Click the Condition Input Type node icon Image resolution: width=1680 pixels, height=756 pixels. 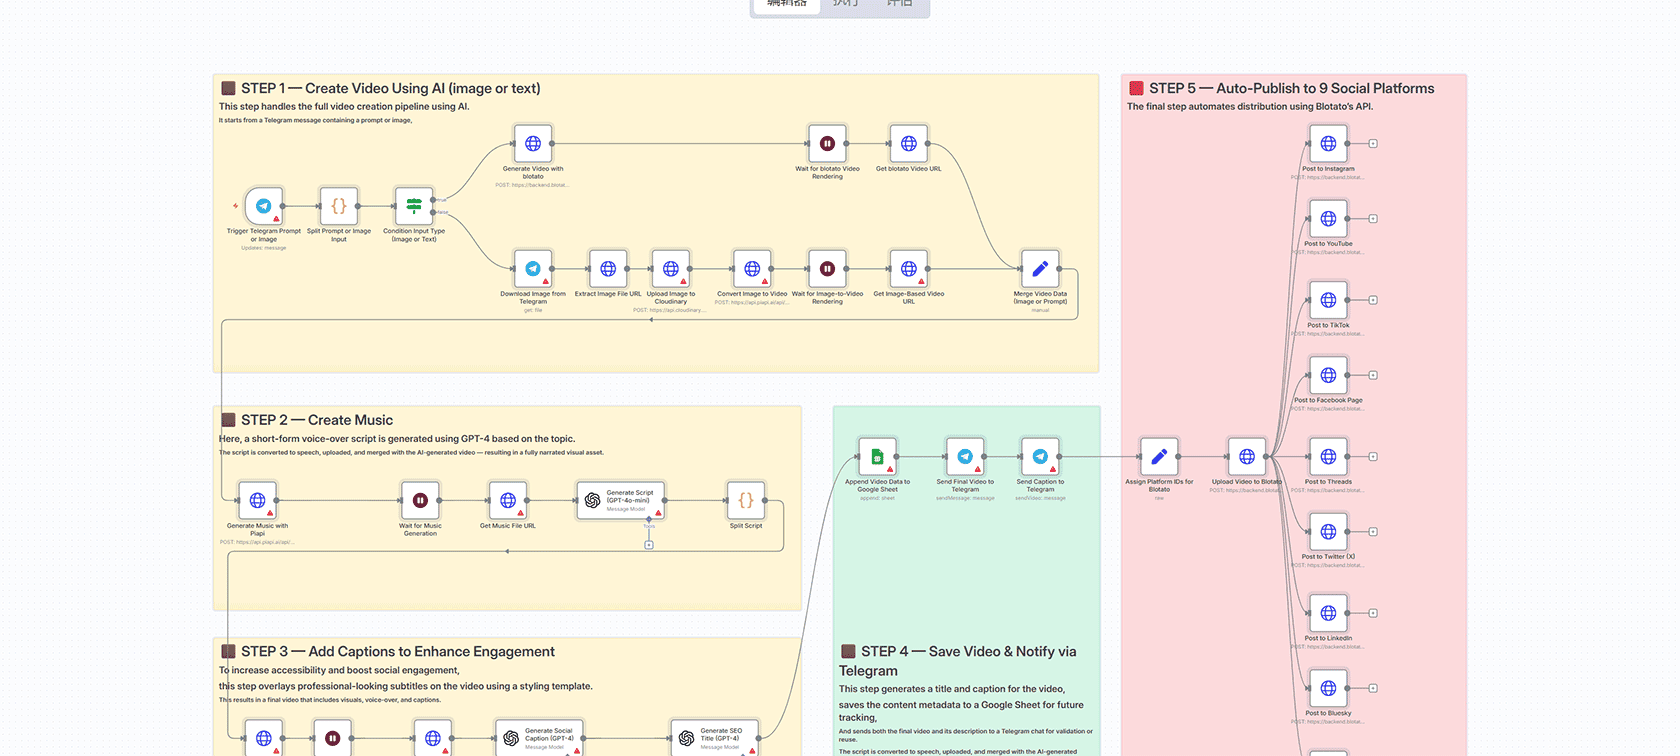414,206
